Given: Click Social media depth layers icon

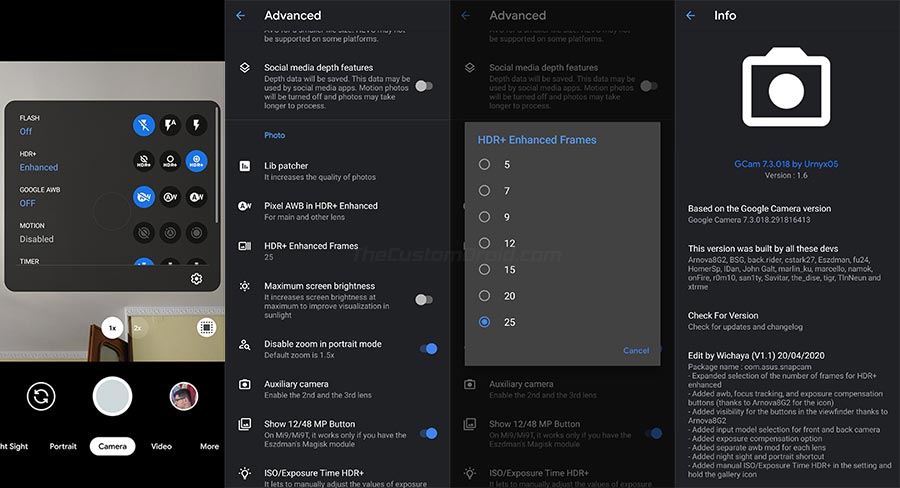Looking at the screenshot, I should (245, 68).
